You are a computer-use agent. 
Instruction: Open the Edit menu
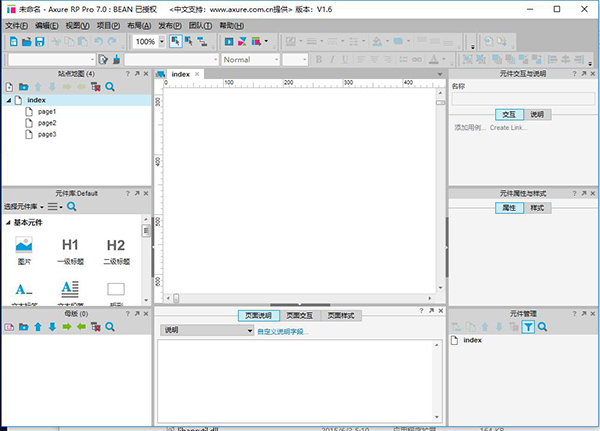click(47, 26)
